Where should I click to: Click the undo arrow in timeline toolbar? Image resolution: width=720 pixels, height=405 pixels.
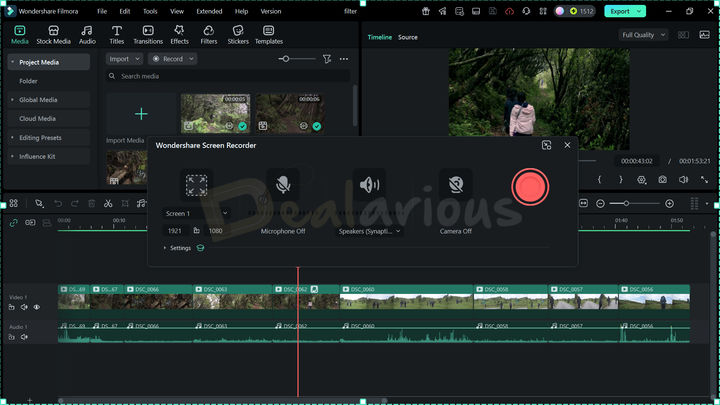click(x=58, y=203)
